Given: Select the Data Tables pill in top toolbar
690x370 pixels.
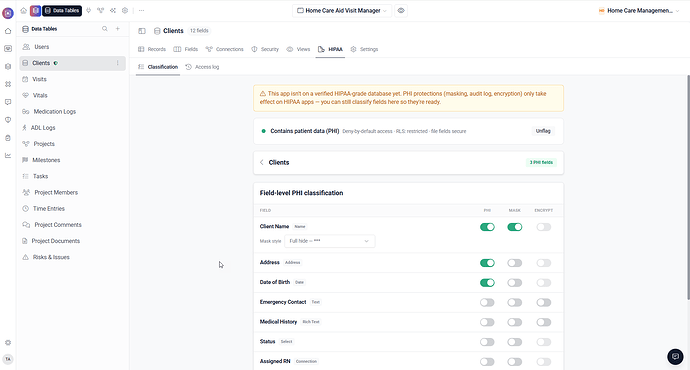Looking at the screenshot, I should (62, 11).
